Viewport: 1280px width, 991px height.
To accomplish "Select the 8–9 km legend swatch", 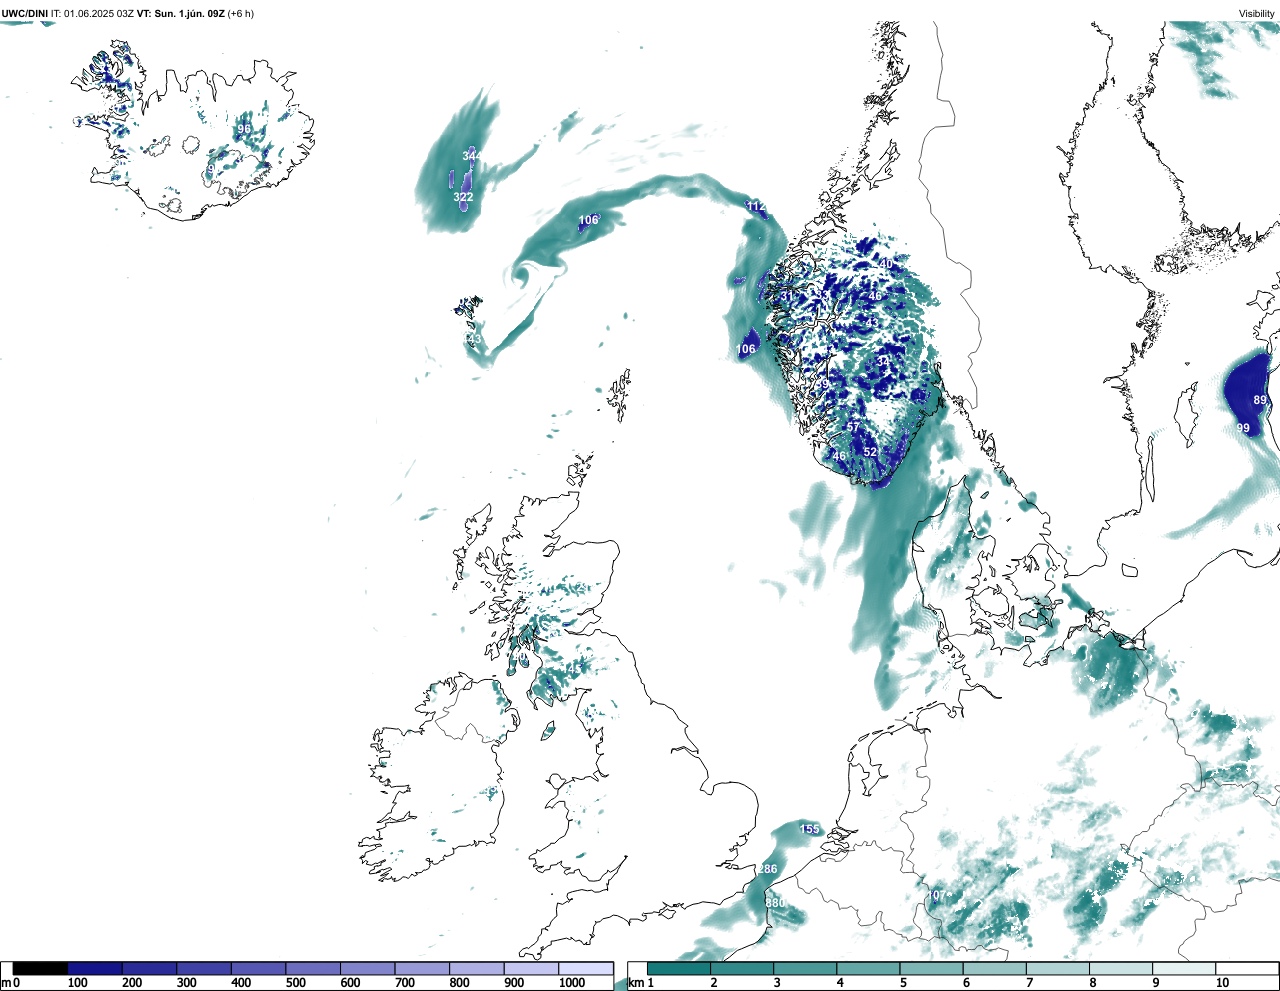I will [1120, 969].
